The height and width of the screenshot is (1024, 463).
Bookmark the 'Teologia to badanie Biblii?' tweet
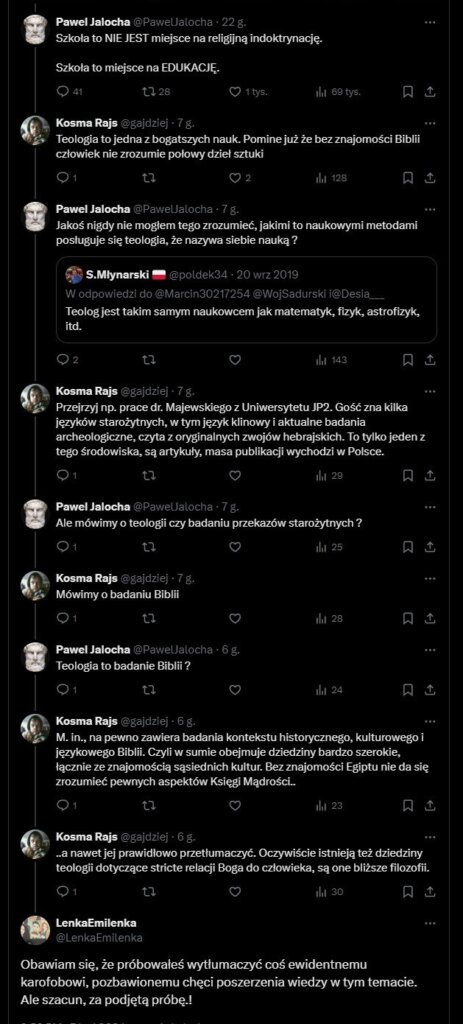(x=408, y=689)
